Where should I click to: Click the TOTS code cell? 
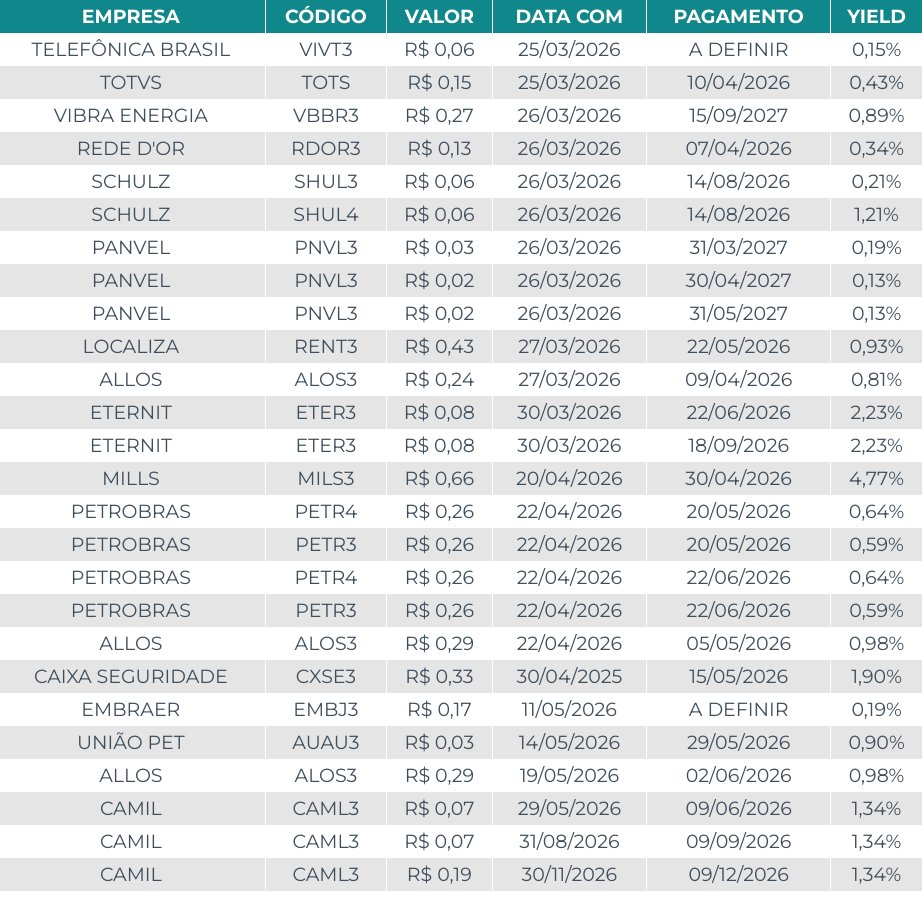326,82
